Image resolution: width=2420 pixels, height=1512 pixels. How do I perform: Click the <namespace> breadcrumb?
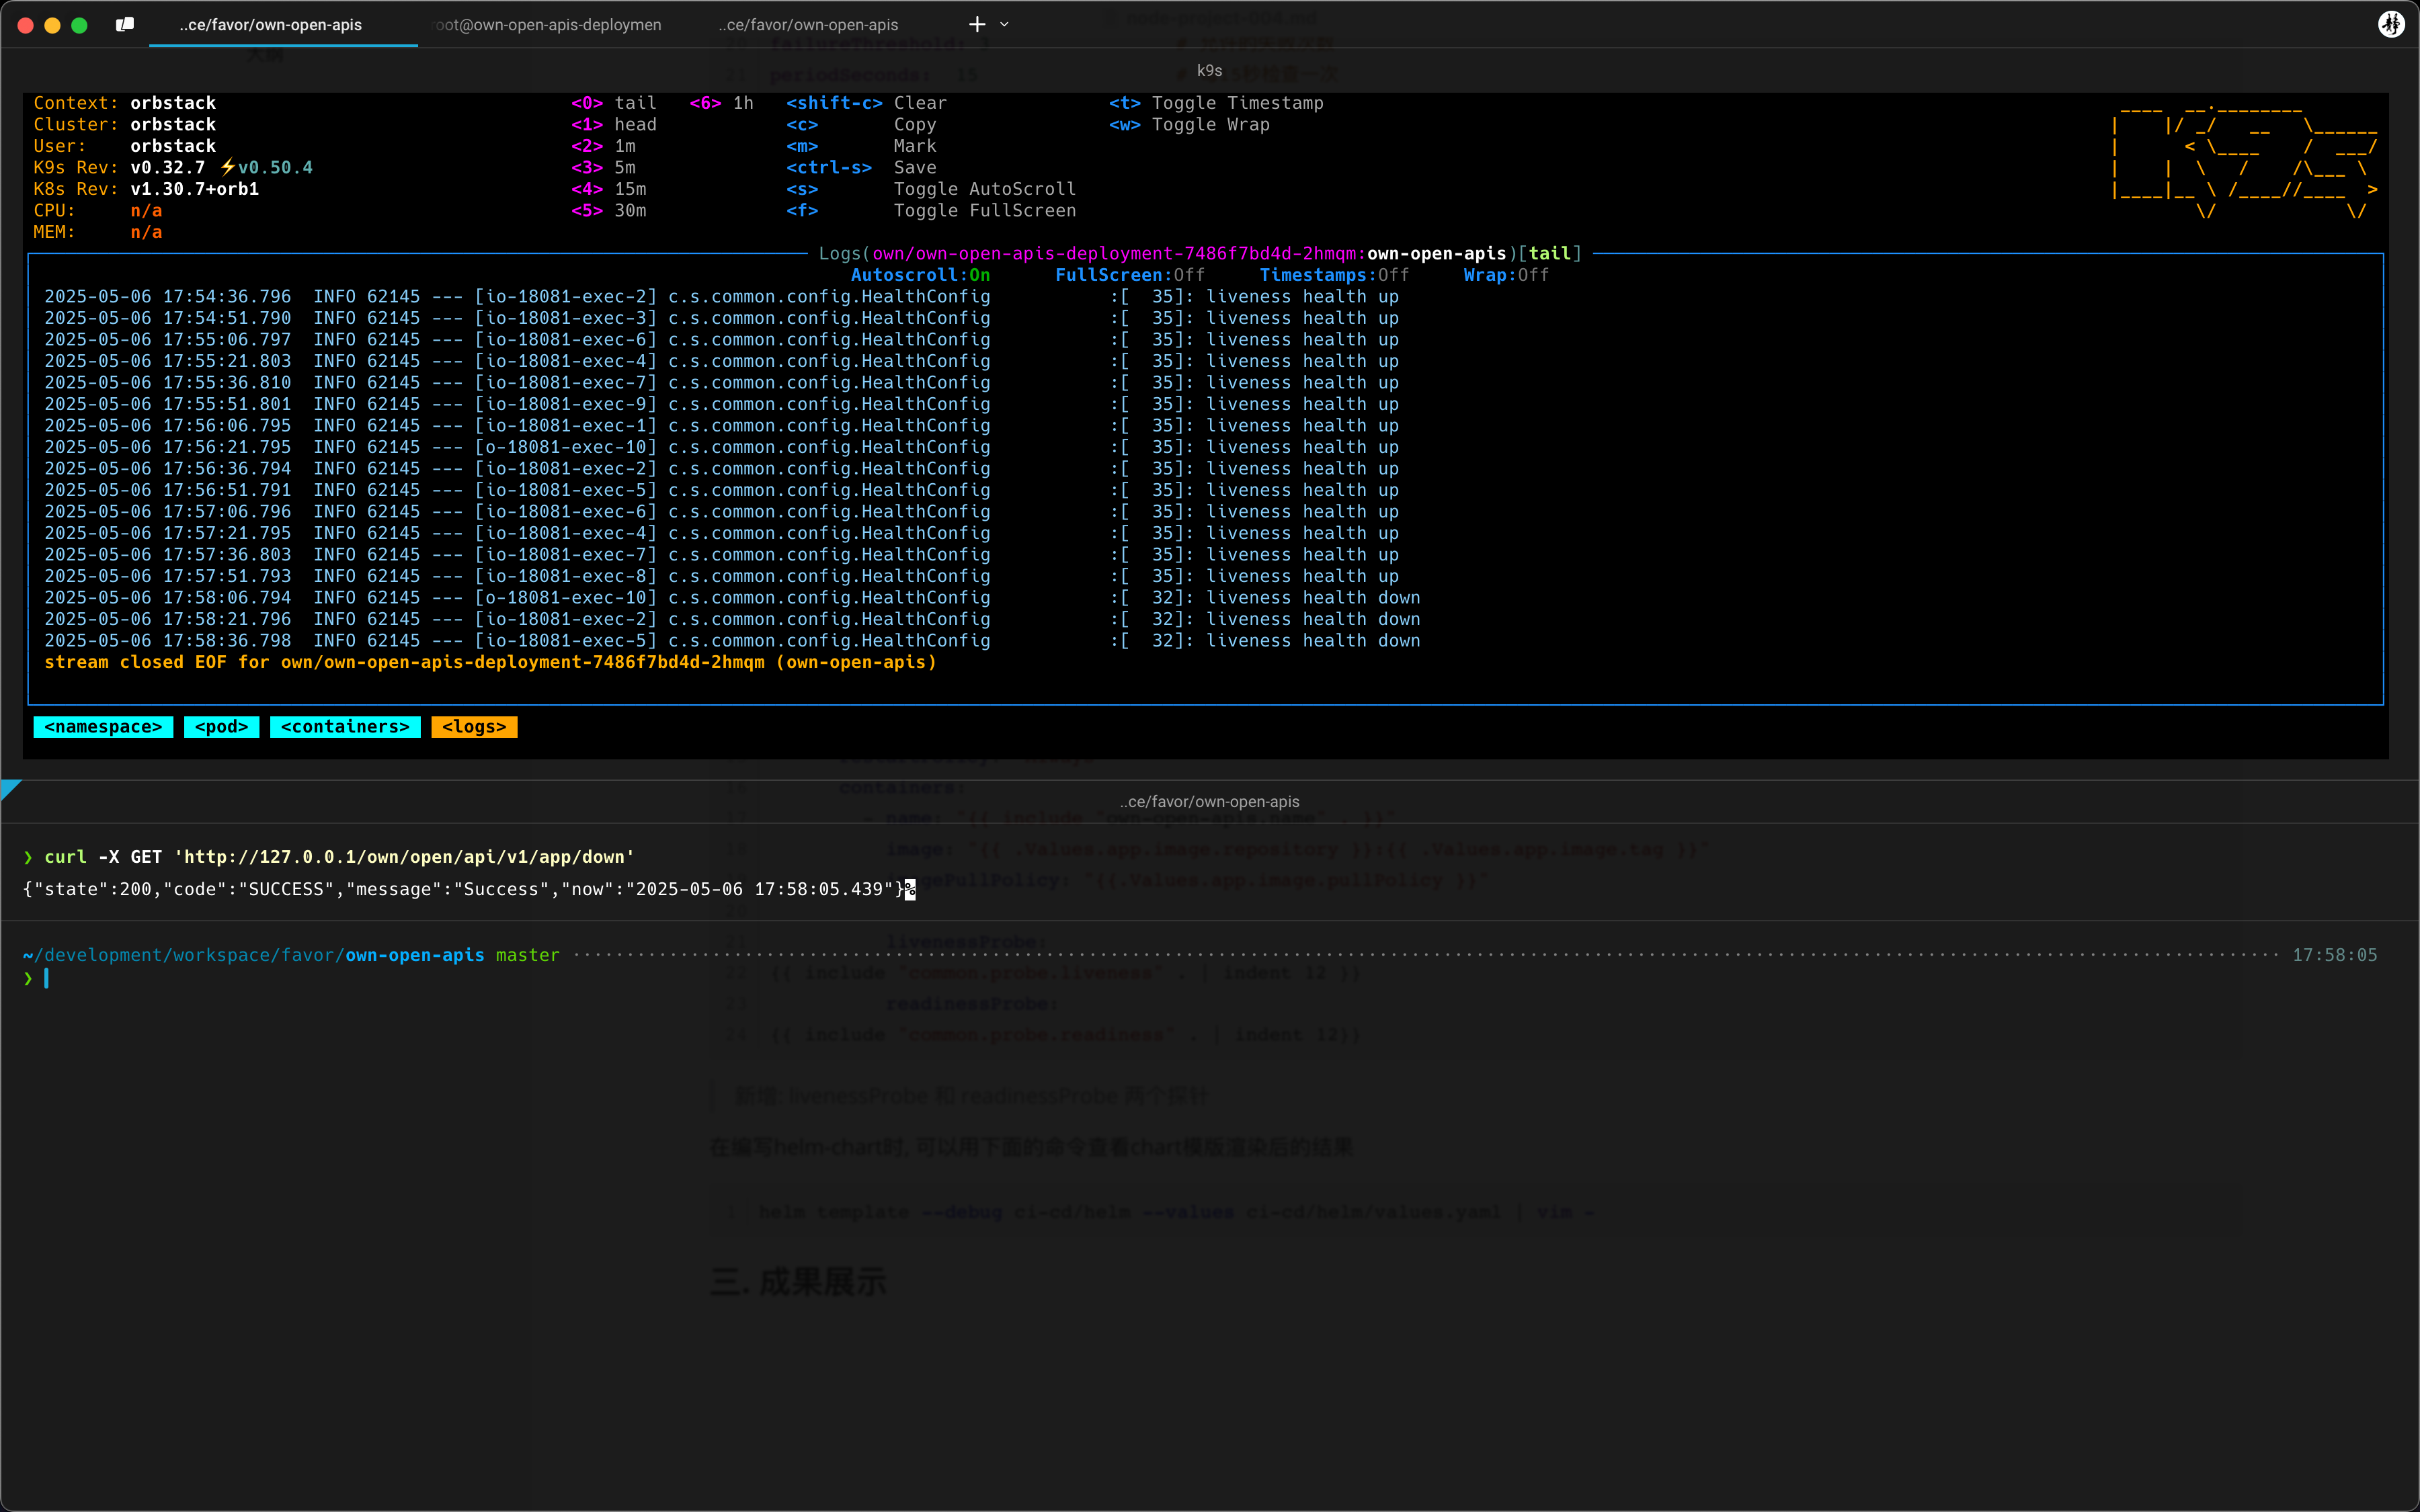tap(103, 727)
